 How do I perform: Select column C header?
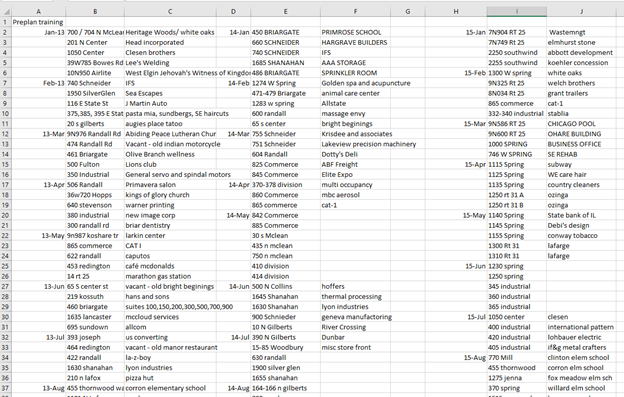tap(170, 12)
